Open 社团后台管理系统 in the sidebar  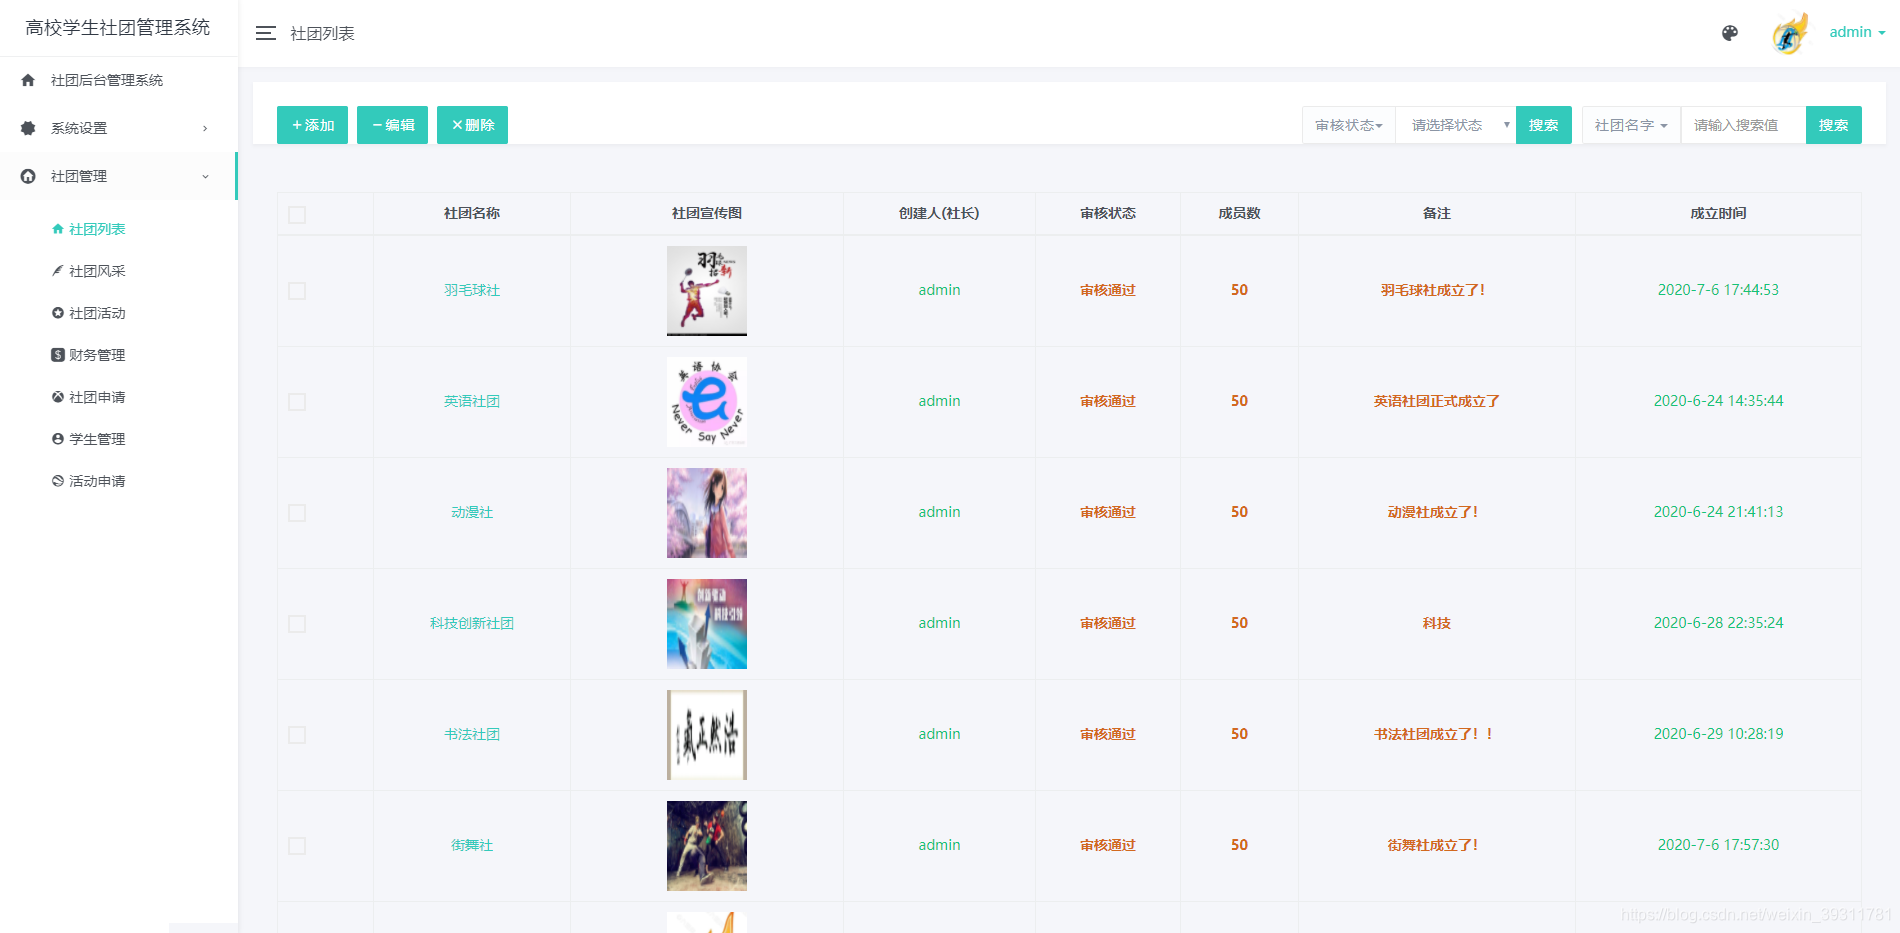click(x=107, y=80)
